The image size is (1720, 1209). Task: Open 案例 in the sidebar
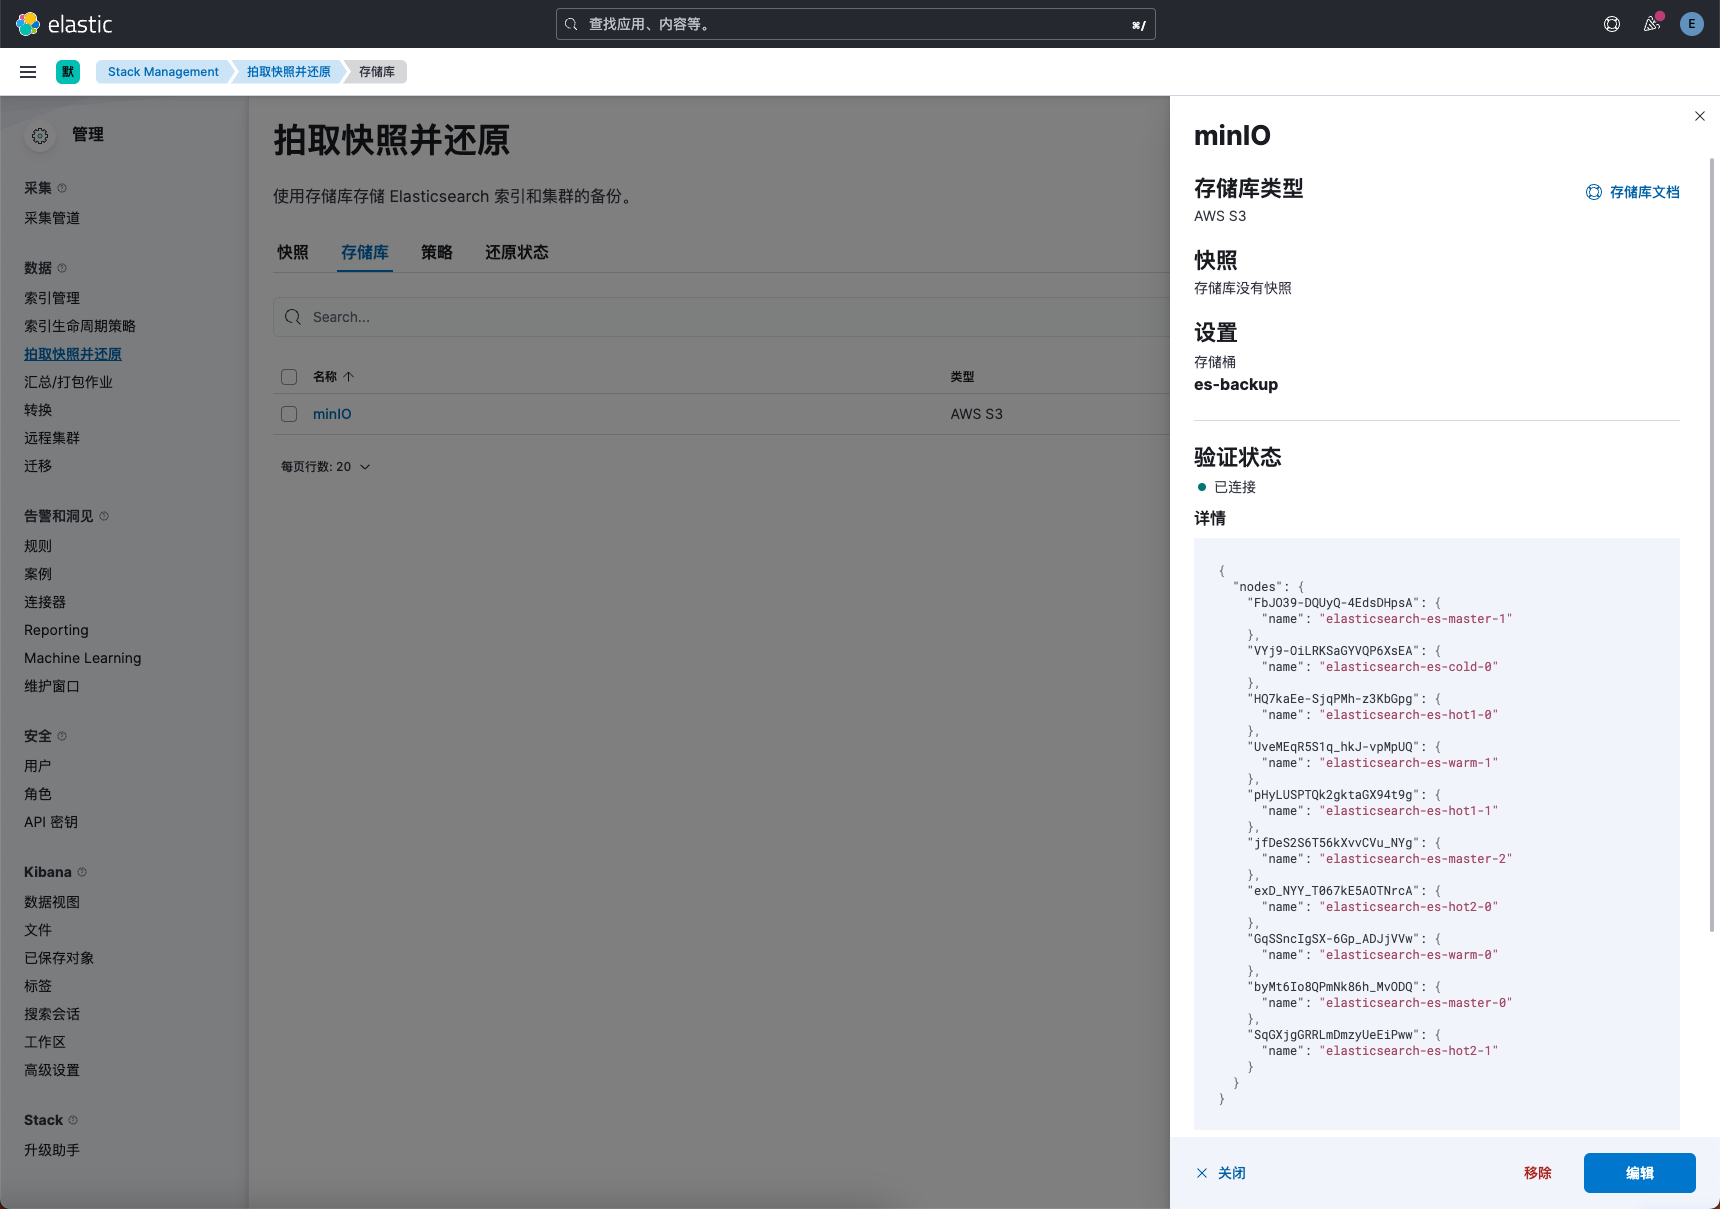pos(38,574)
